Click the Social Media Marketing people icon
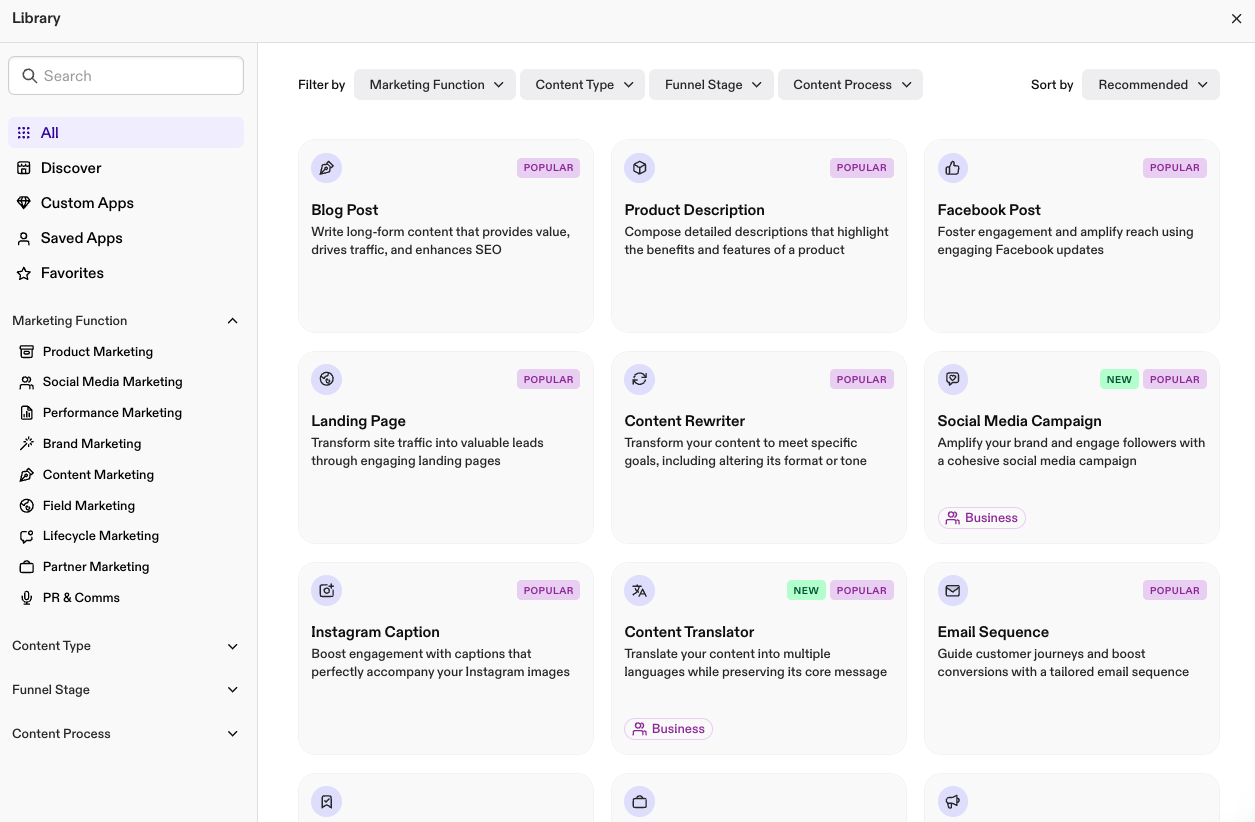 27,382
